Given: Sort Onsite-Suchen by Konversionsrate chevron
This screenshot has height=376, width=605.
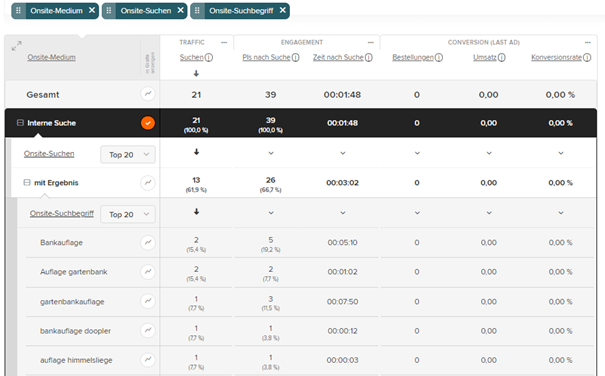Looking at the screenshot, I should coord(561,153).
